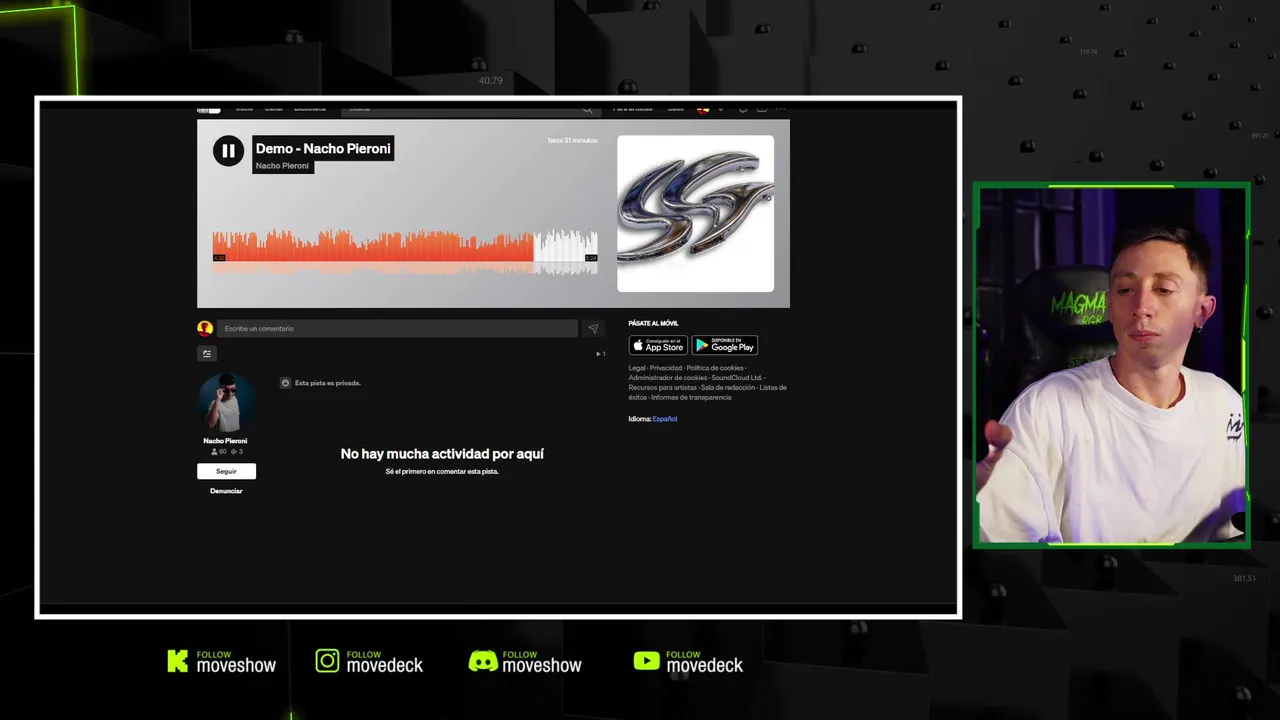Open the Sala de redacción link

(728, 388)
